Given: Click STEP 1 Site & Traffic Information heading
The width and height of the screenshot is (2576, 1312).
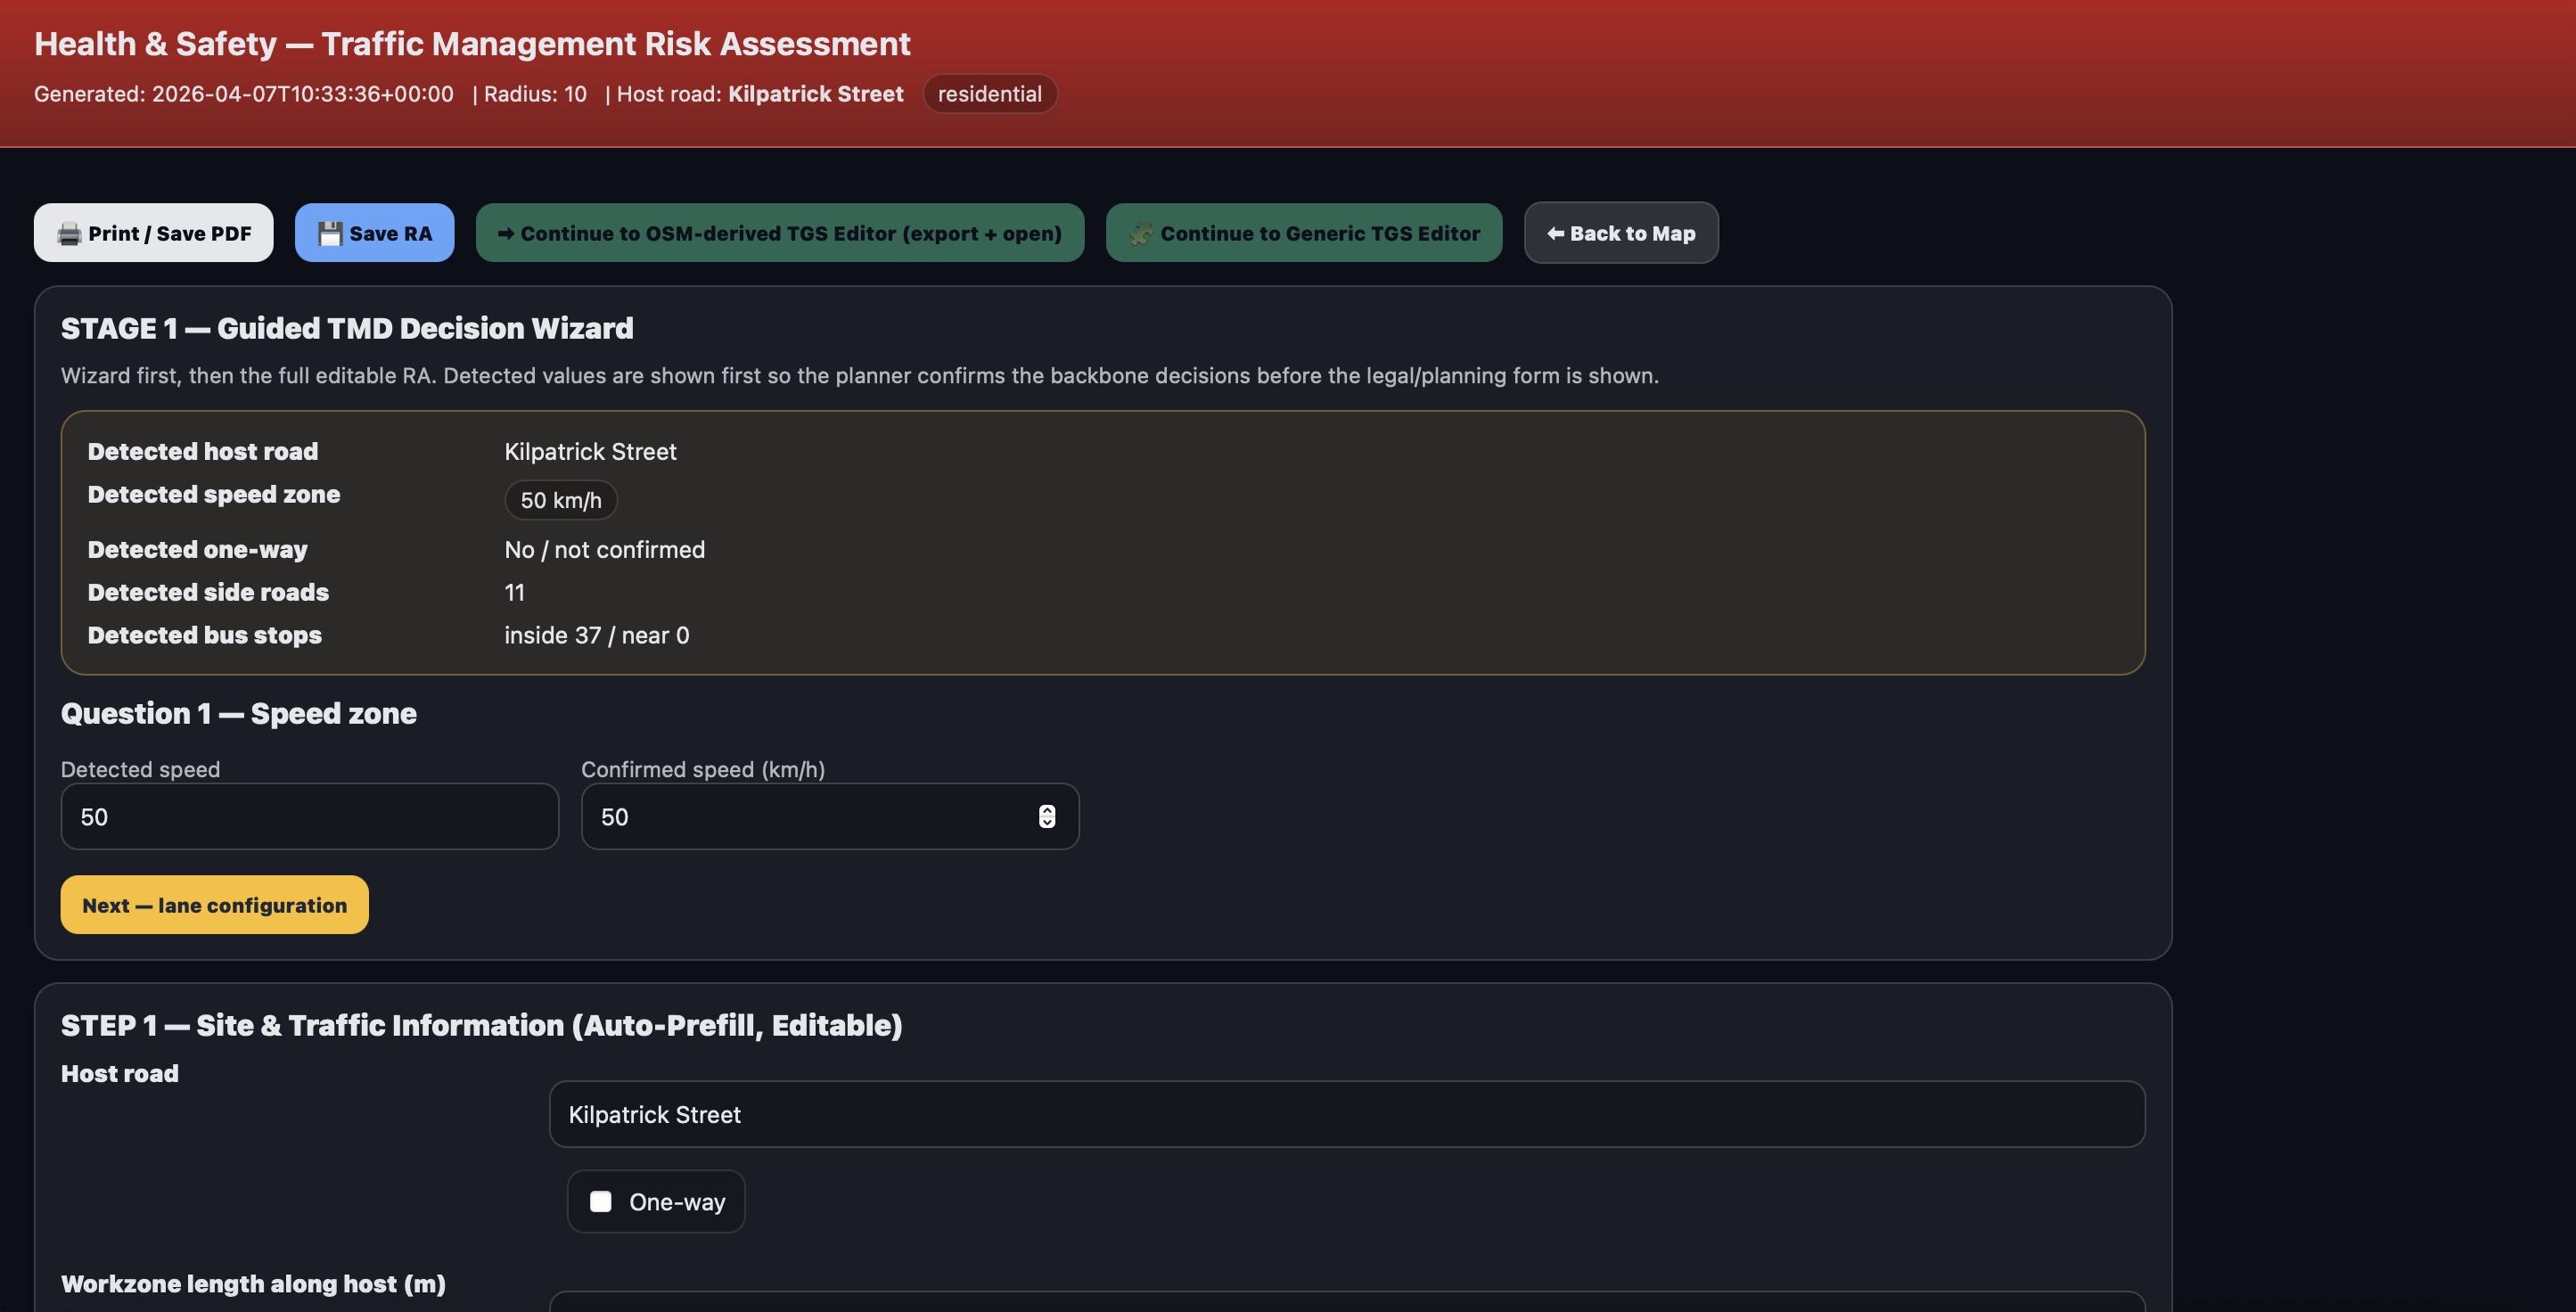Looking at the screenshot, I should [x=482, y=1025].
